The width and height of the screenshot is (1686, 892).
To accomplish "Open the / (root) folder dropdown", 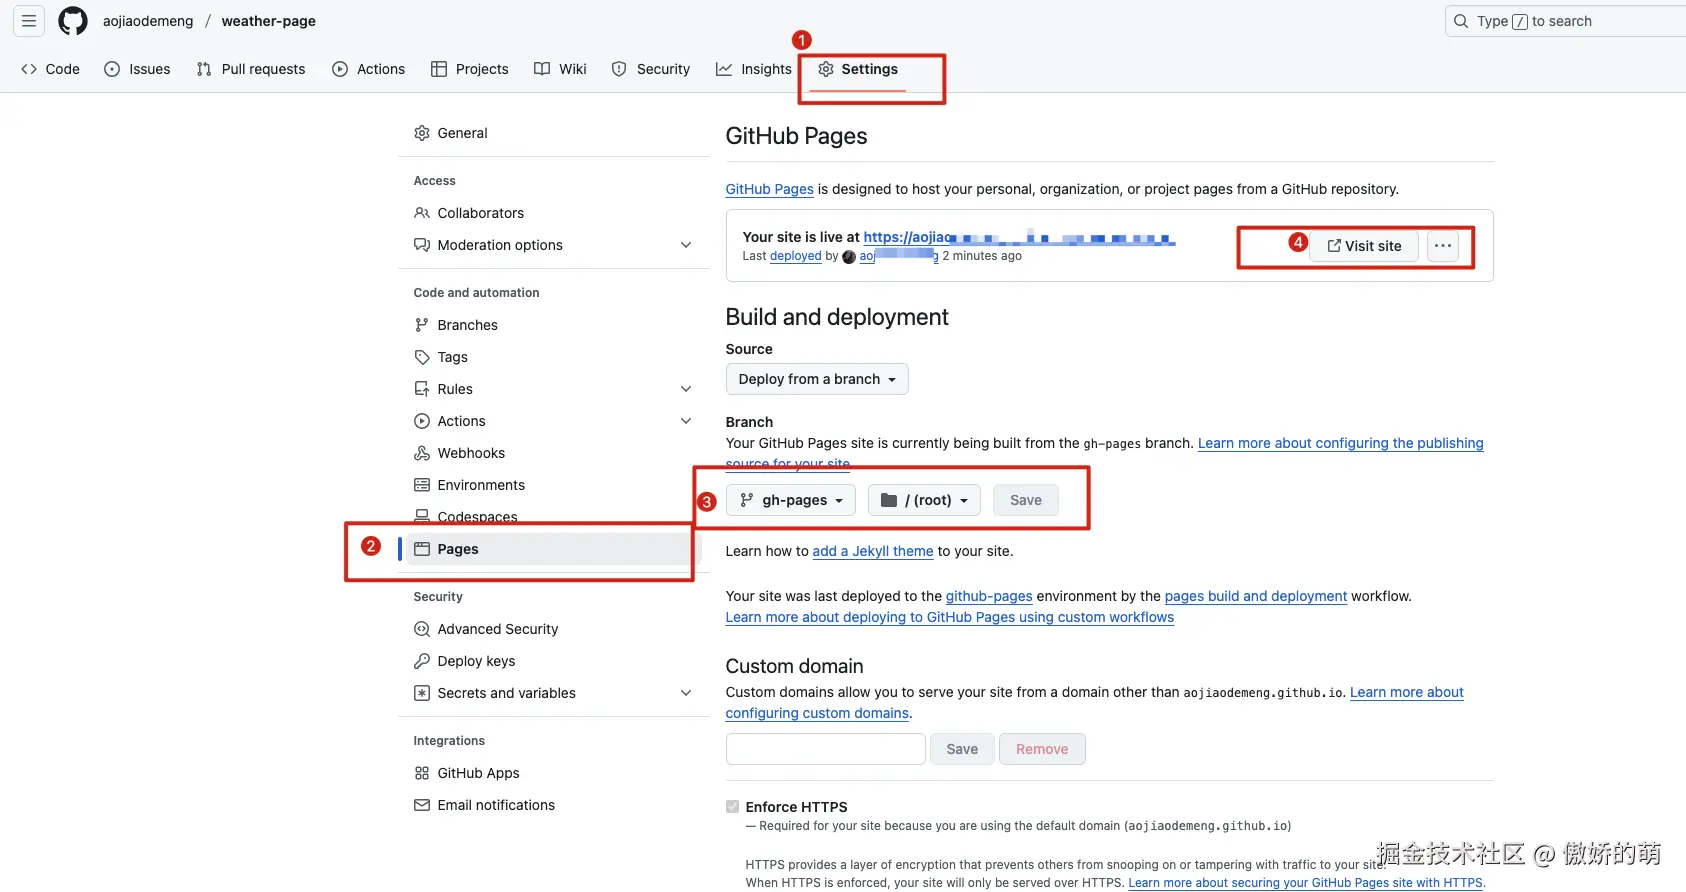I will (x=924, y=500).
